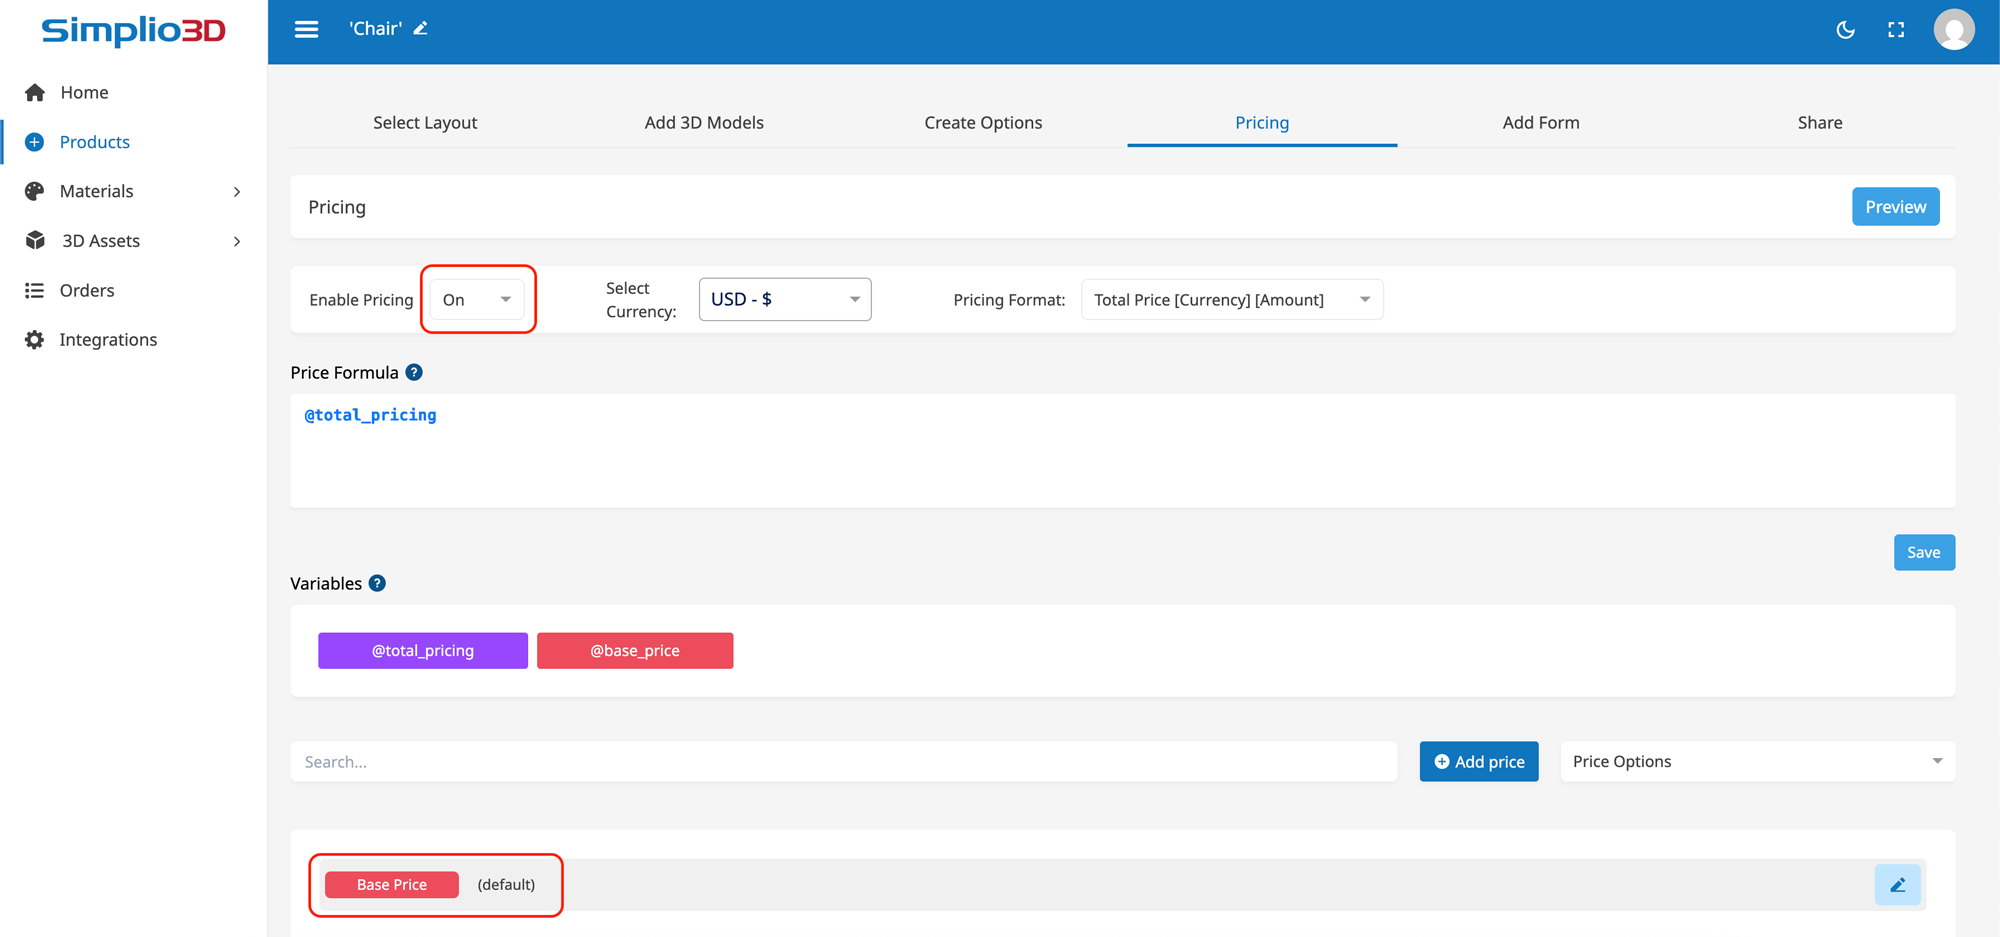
Task: Enter fullscreen using the expand icon
Action: [1896, 30]
